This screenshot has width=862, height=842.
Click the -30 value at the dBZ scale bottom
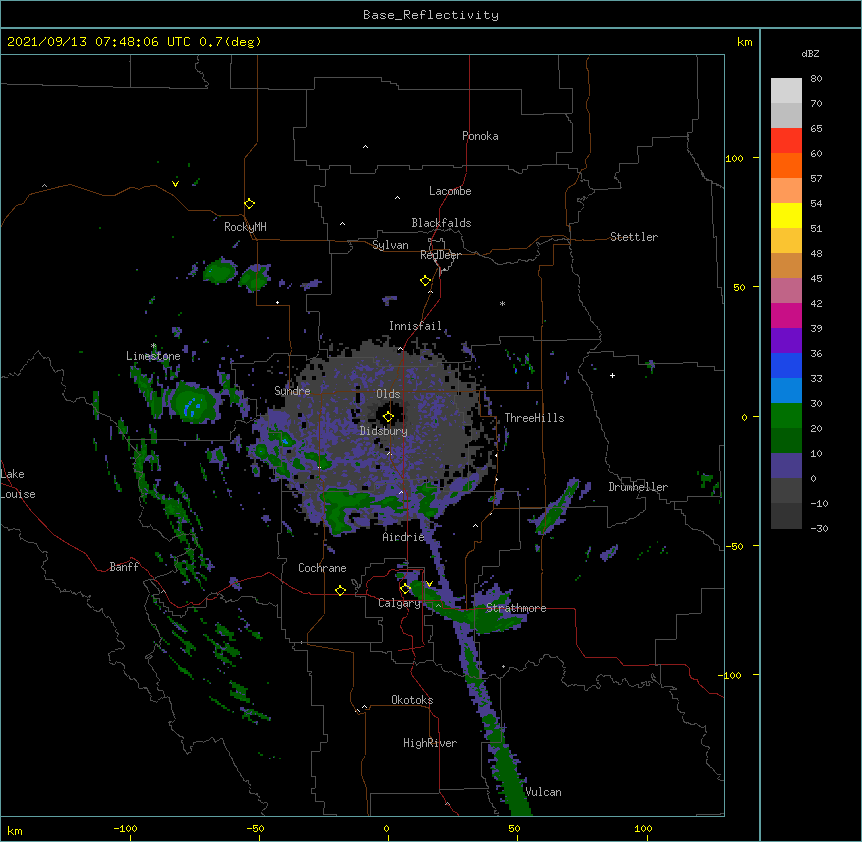(819, 528)
